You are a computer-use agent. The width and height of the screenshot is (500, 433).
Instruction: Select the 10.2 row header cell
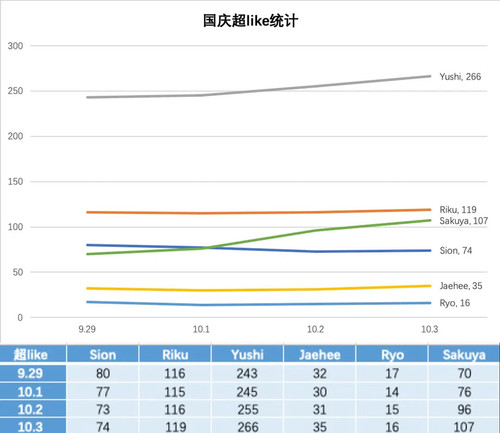33,409
